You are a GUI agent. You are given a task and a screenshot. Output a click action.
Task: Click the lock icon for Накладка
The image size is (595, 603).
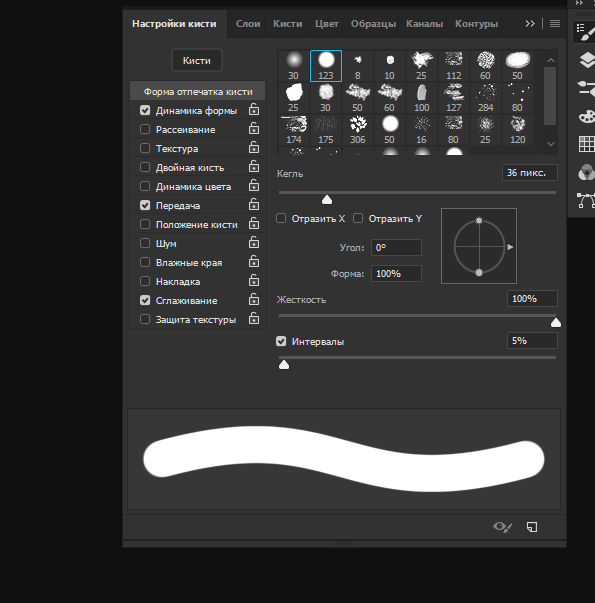(x=253, y=280)
